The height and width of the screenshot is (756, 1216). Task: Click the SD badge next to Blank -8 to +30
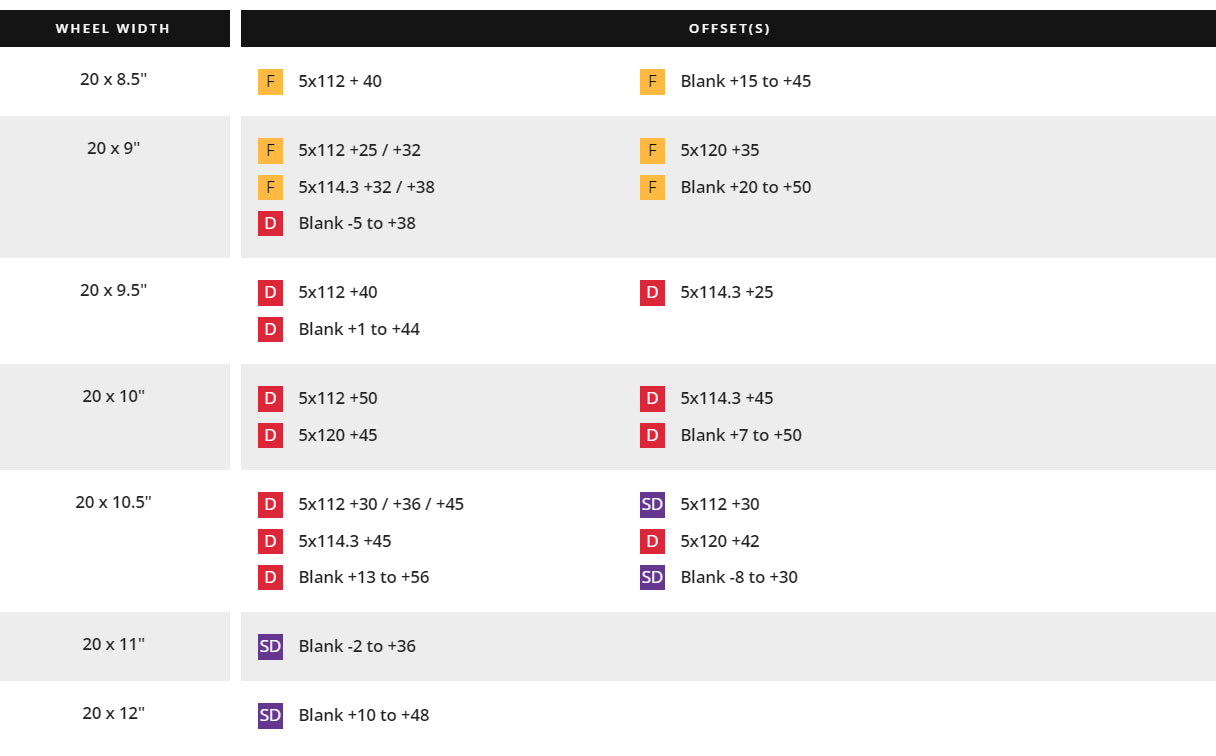tap(652, 577)
